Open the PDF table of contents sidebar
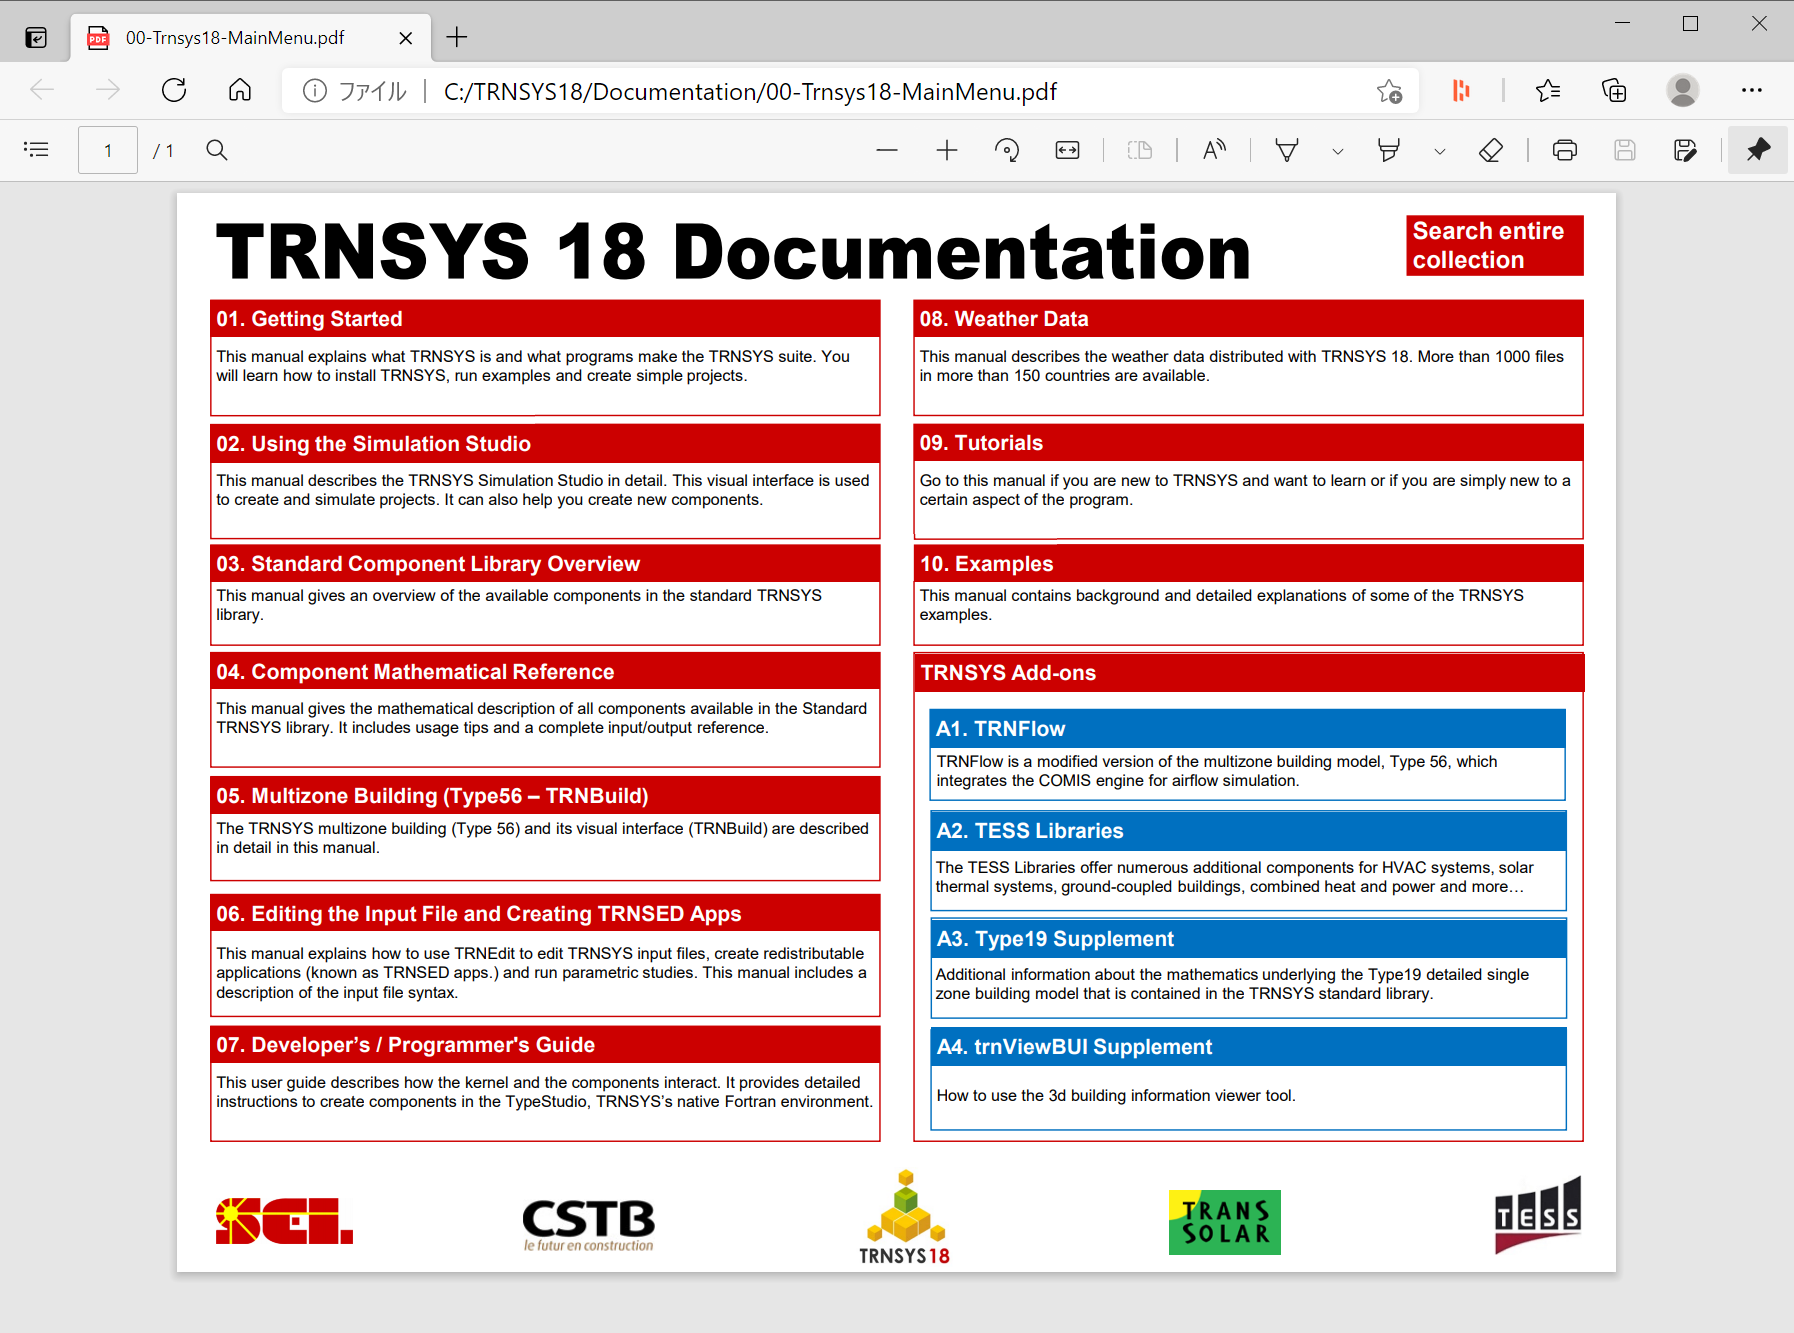Screen dimensions: 1794x1333 click(36, 150)
